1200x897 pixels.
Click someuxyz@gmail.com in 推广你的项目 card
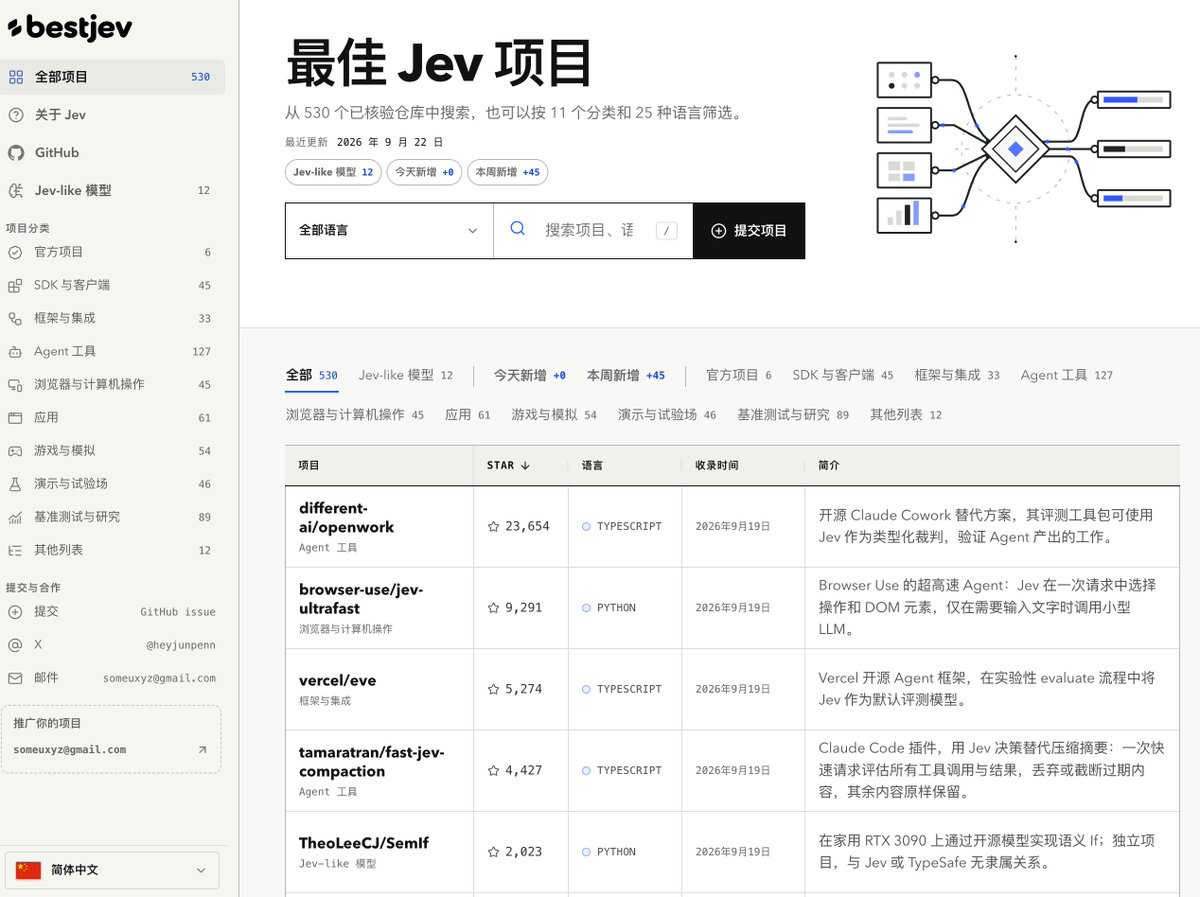pos(70,749)
